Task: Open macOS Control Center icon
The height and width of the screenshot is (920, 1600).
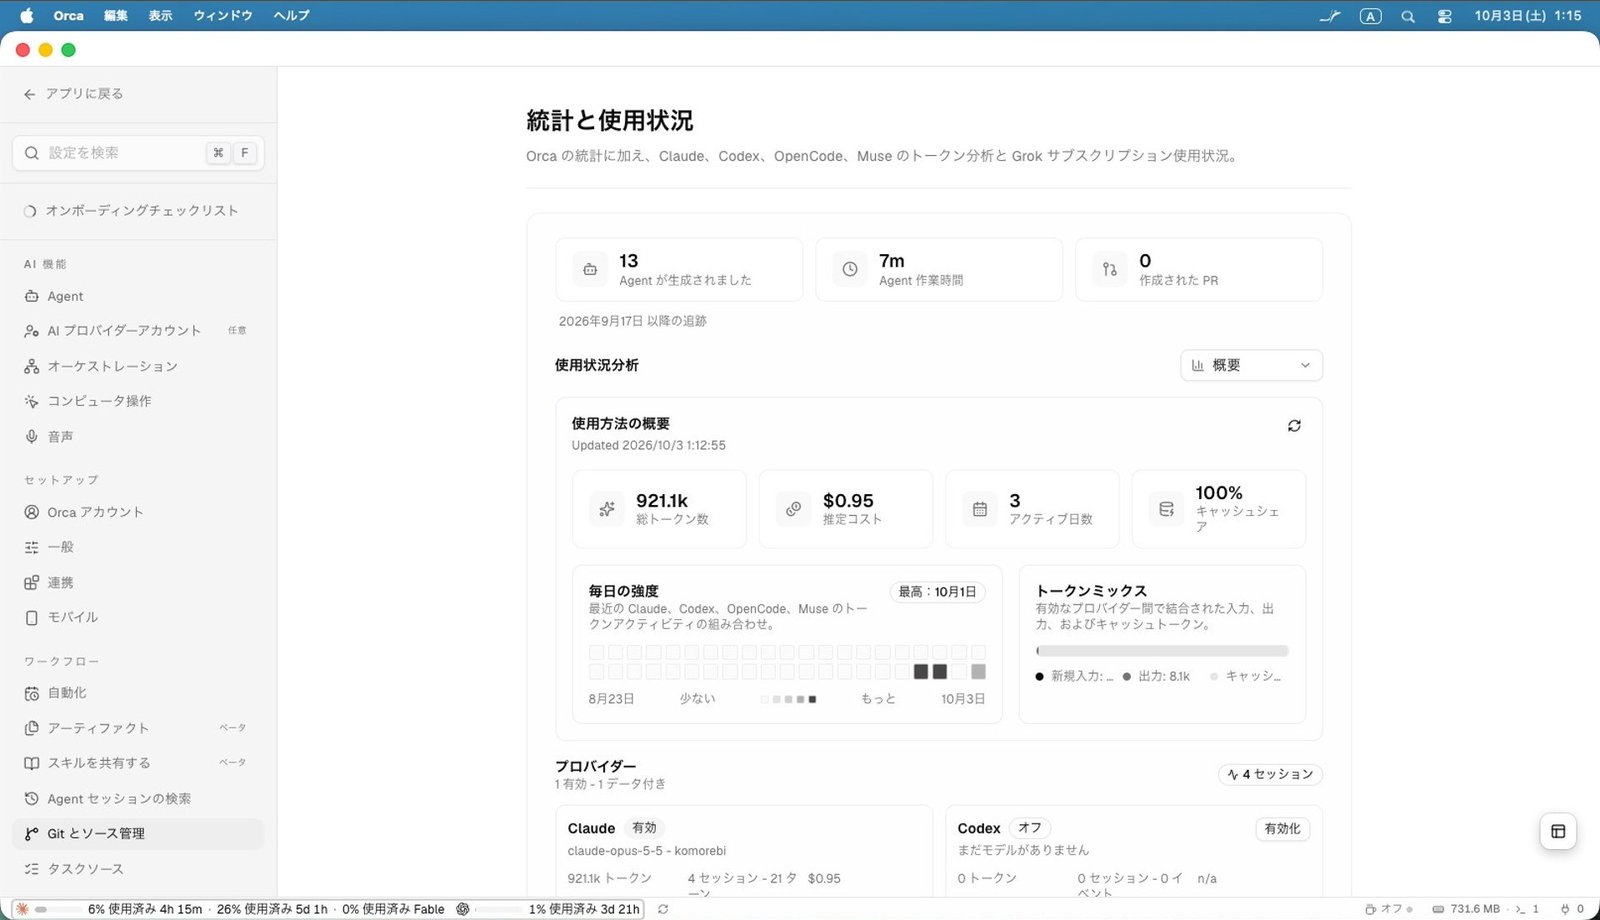Action: point(1445,16)
